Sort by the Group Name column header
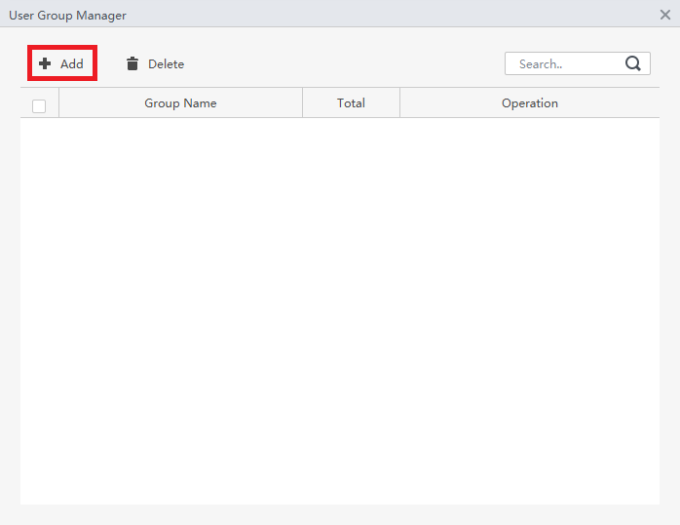680x525 pixels. [180, 103]
